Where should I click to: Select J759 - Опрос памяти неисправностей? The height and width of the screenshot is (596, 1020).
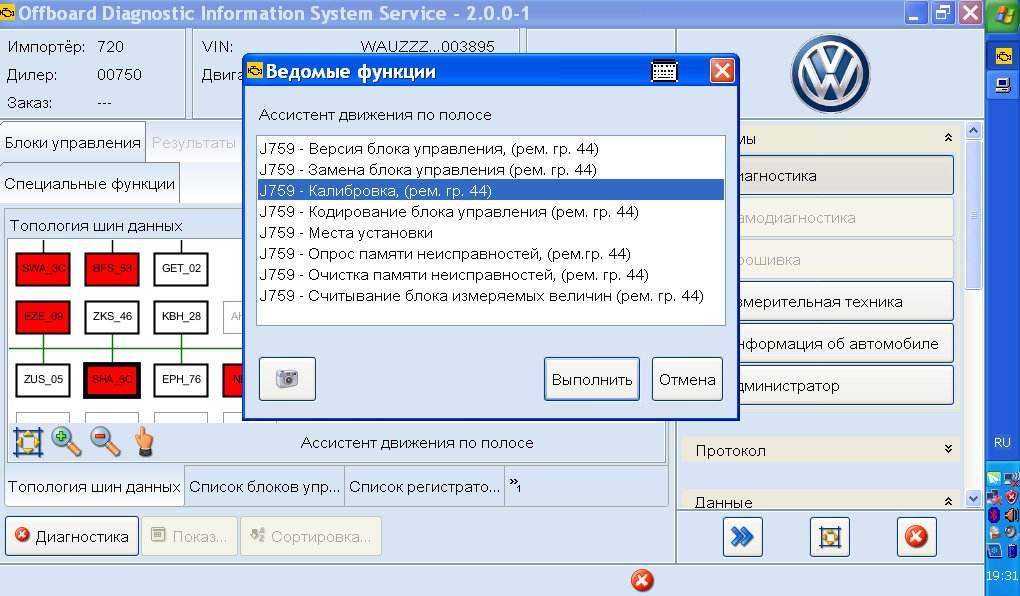[x=490, y=253]
